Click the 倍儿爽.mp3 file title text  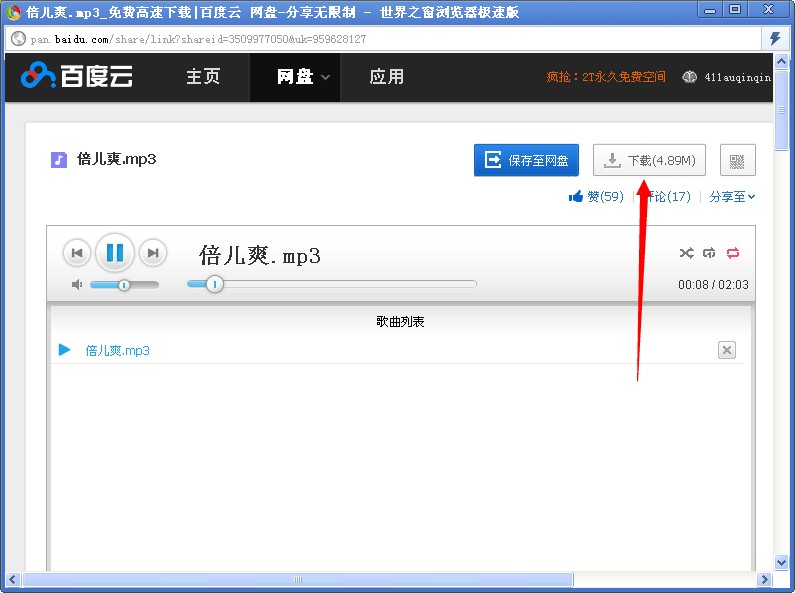[x=116, y=159]
